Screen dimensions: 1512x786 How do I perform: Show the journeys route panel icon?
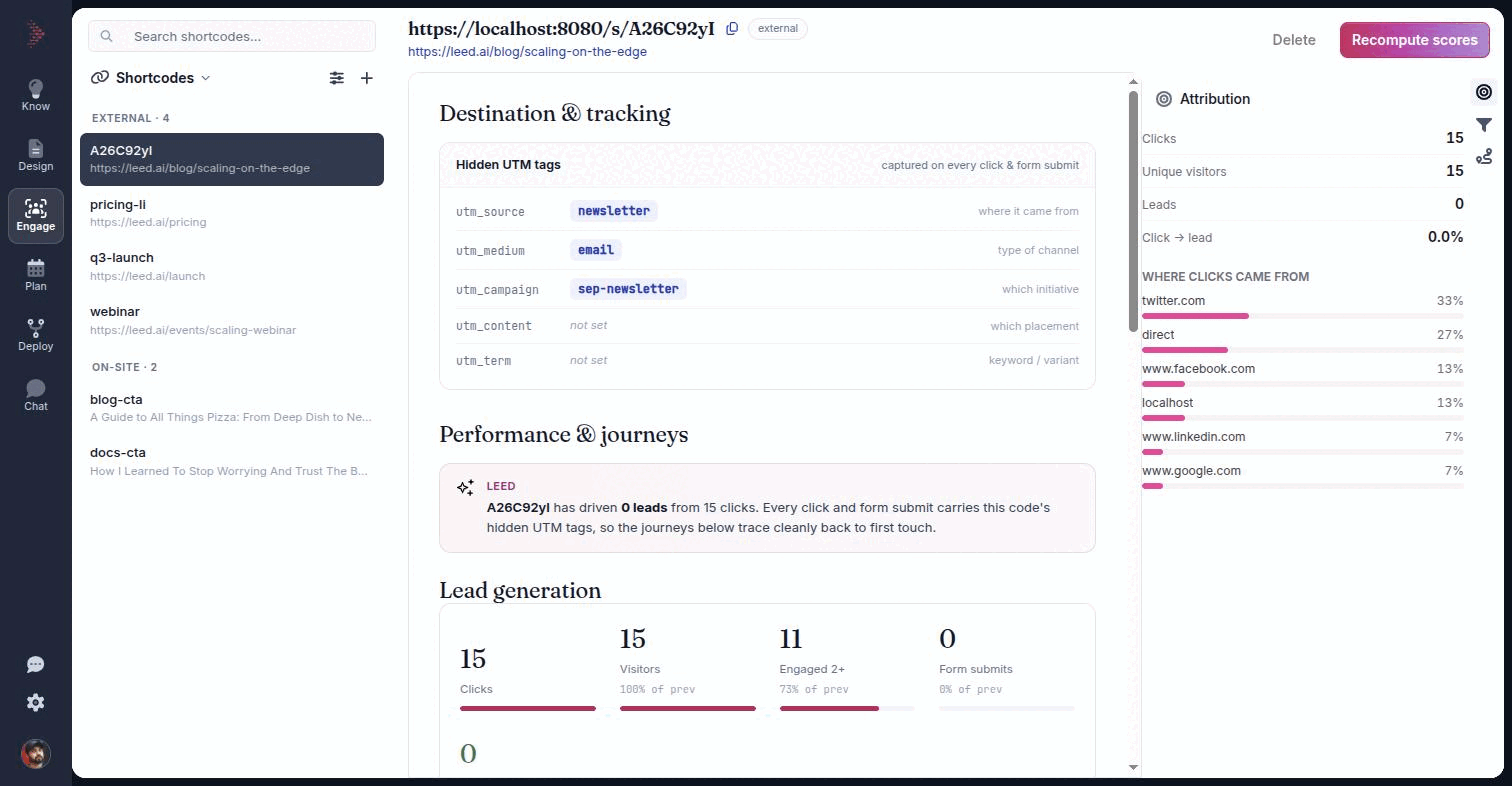click(x=1484, y=156)
